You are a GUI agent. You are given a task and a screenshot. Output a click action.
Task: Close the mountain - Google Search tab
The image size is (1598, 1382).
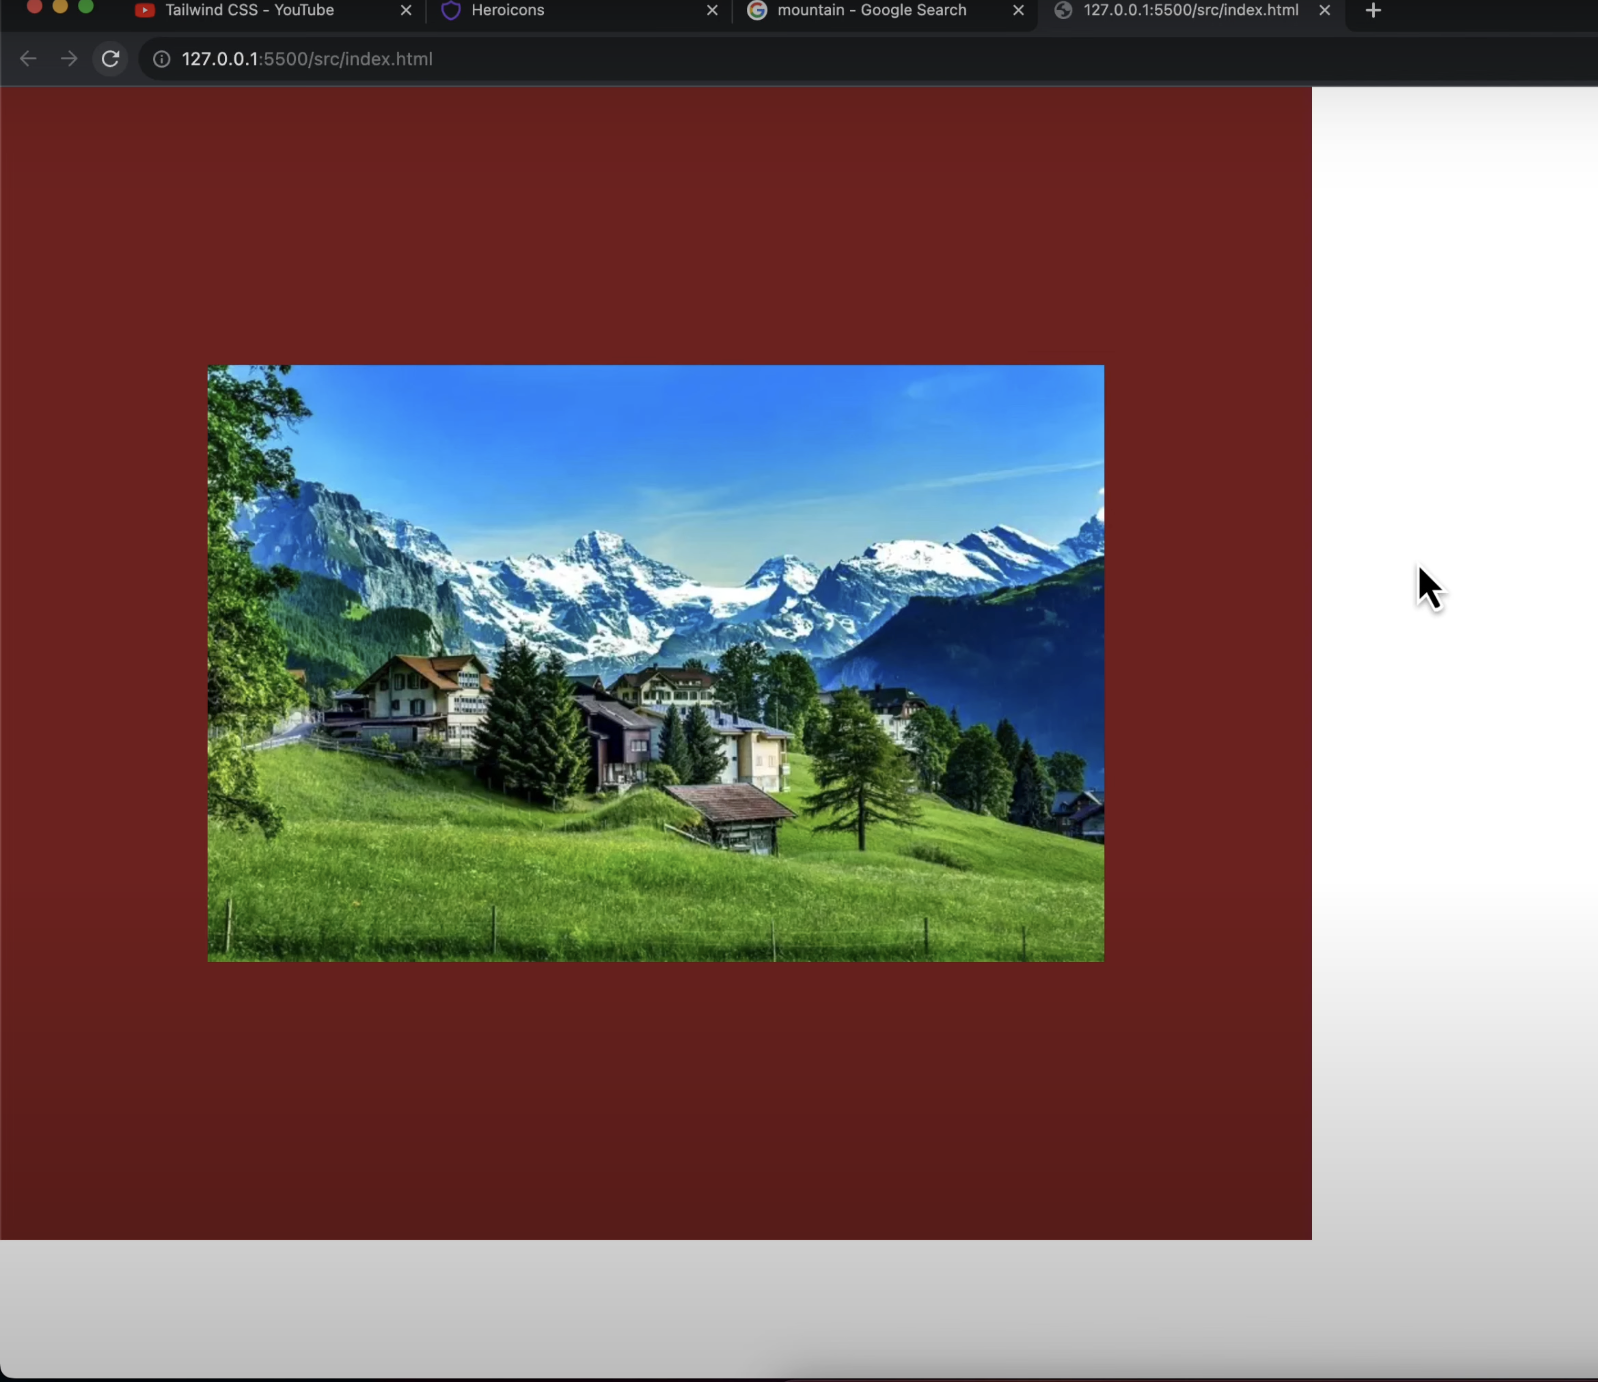coord(1018,10)
